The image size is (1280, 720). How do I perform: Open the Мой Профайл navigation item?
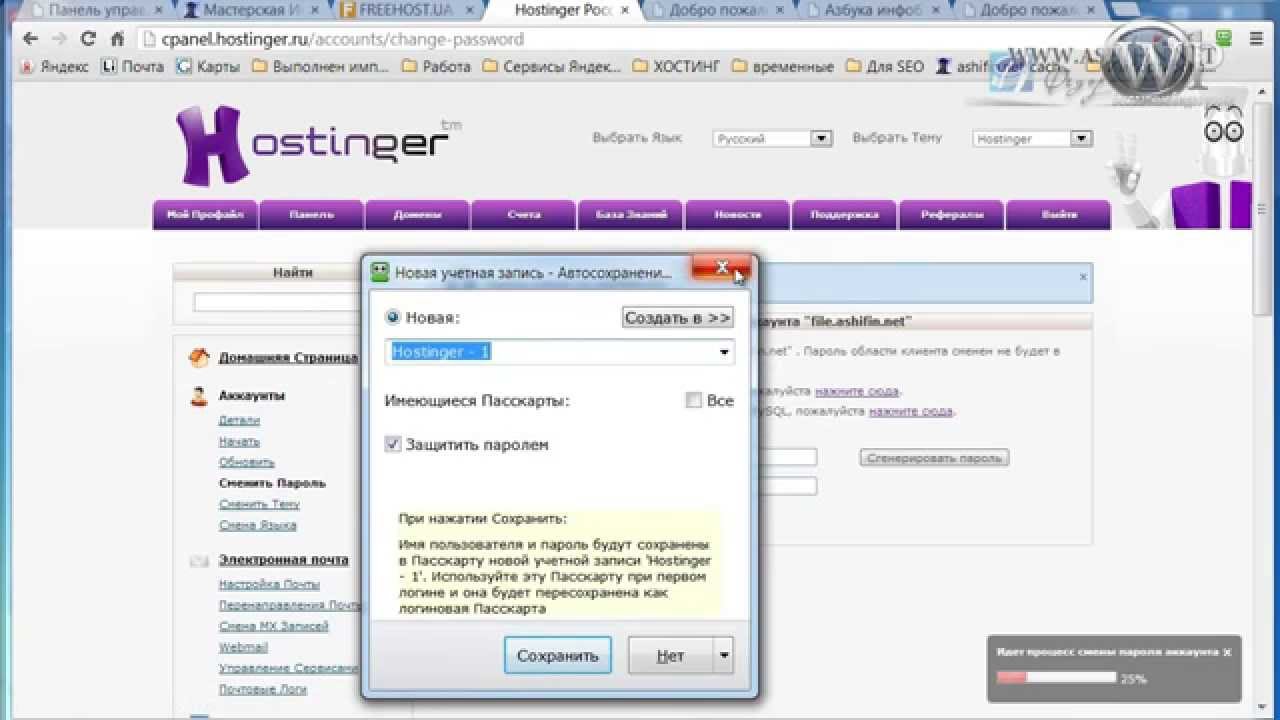click(205, 215)
